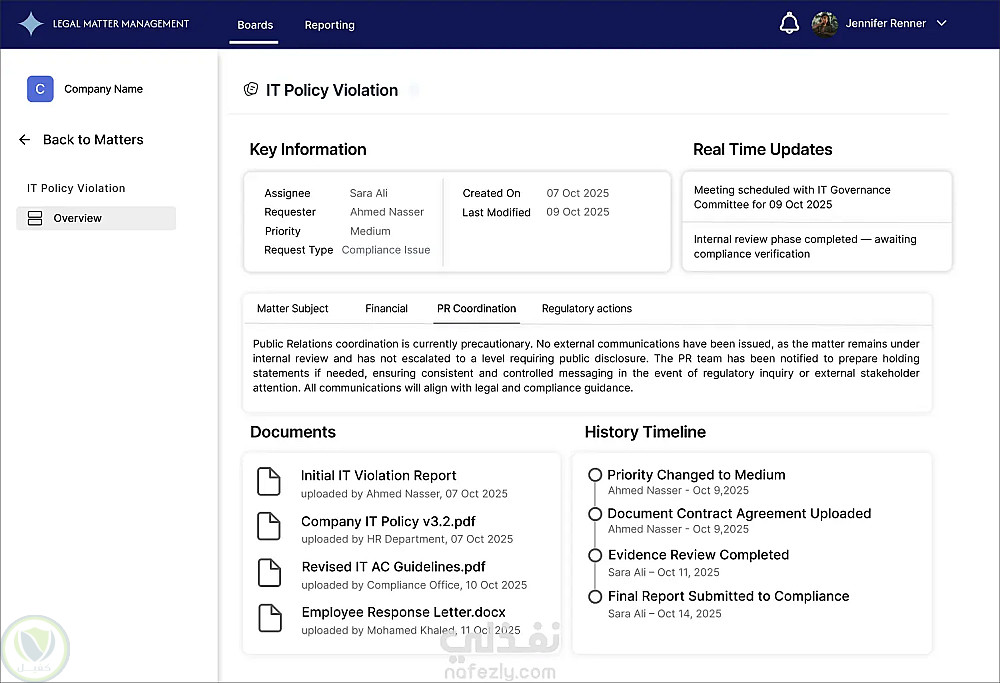Click the blue Company Name badge icon
1000x683 pixels.
[x=40, y=89]
